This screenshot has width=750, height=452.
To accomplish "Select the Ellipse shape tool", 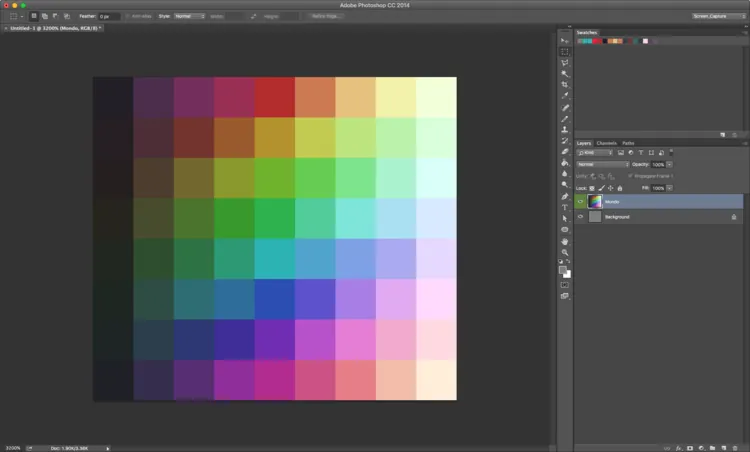I will [565, 230].
